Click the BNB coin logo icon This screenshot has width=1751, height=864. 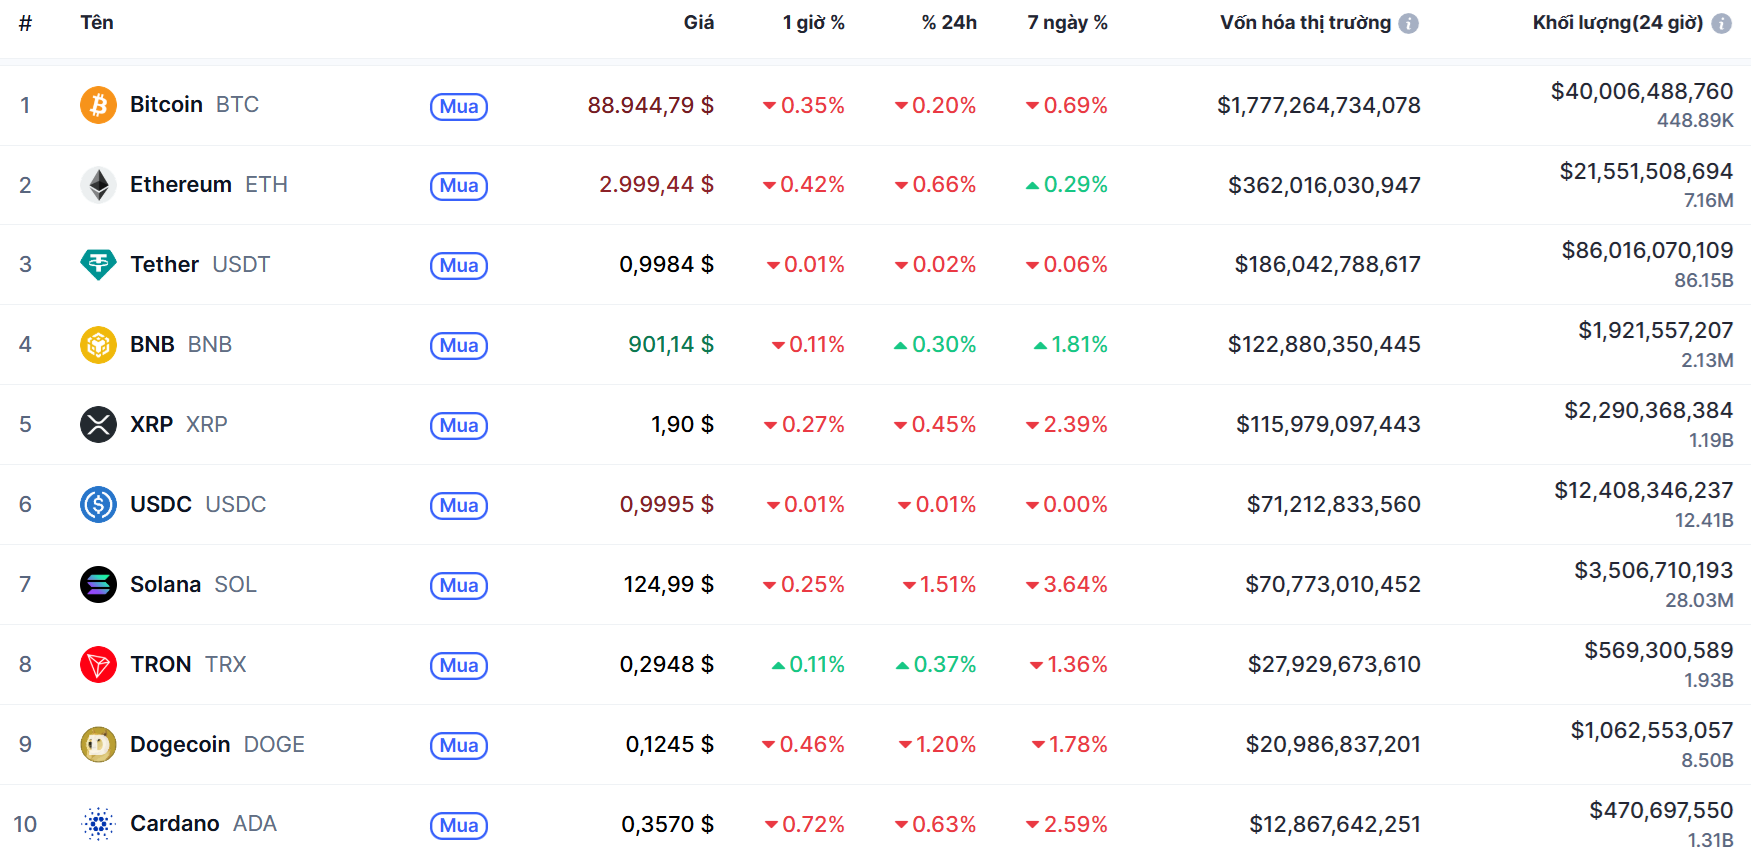tap(98, 345)
